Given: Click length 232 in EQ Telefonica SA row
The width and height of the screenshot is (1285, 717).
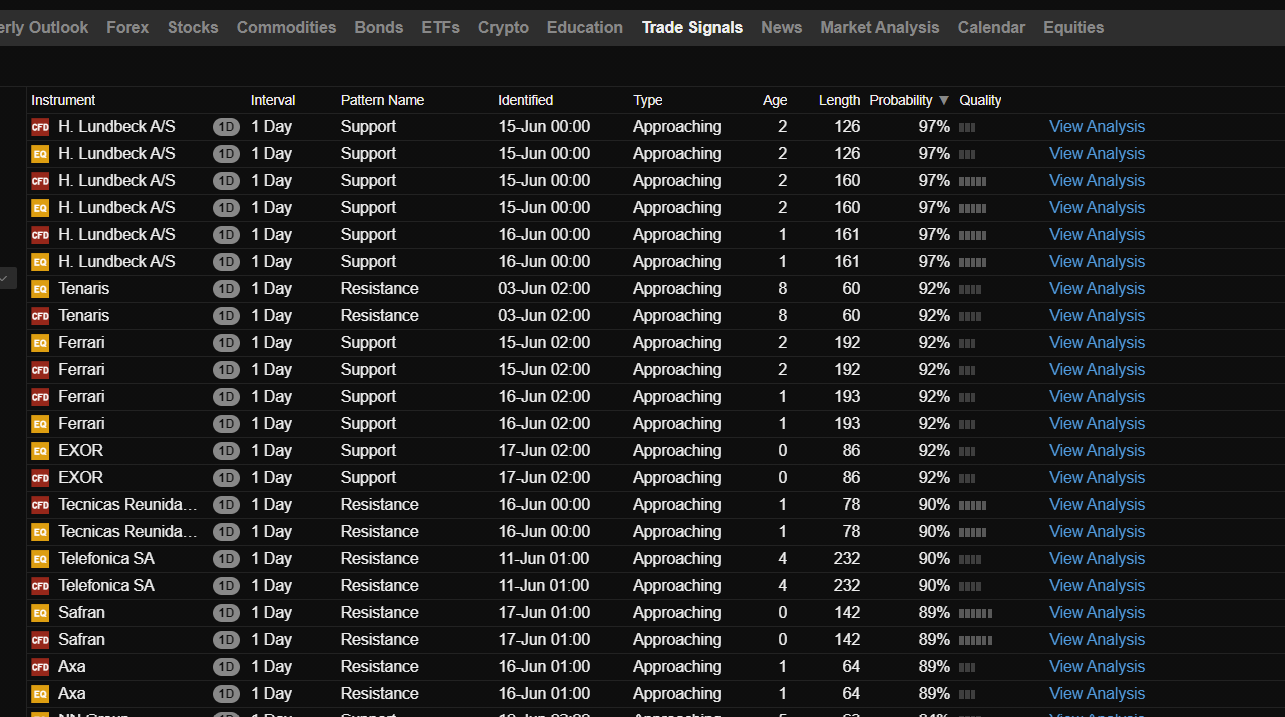Looking at the screenshot, I should pyautogui.click(x=847, y=559).
